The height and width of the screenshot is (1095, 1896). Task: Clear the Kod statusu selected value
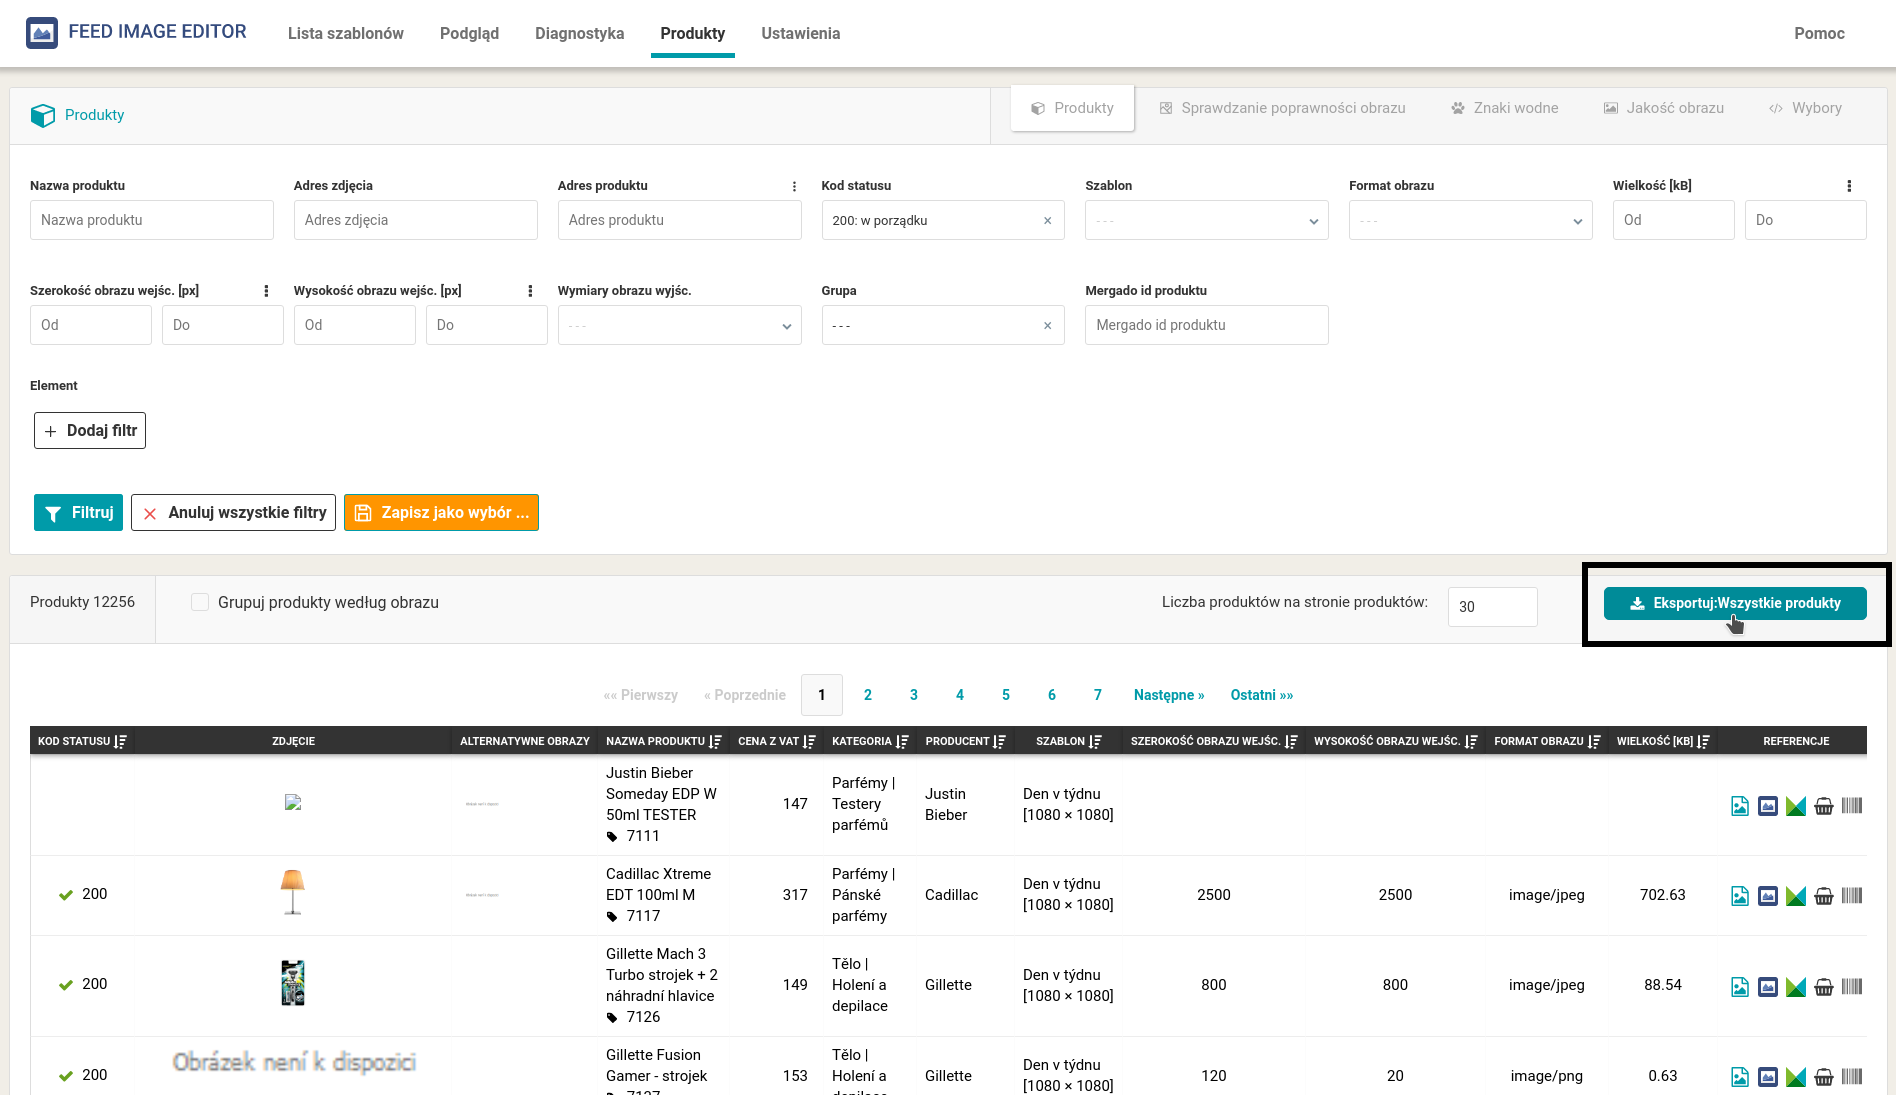click(1047, 221)
